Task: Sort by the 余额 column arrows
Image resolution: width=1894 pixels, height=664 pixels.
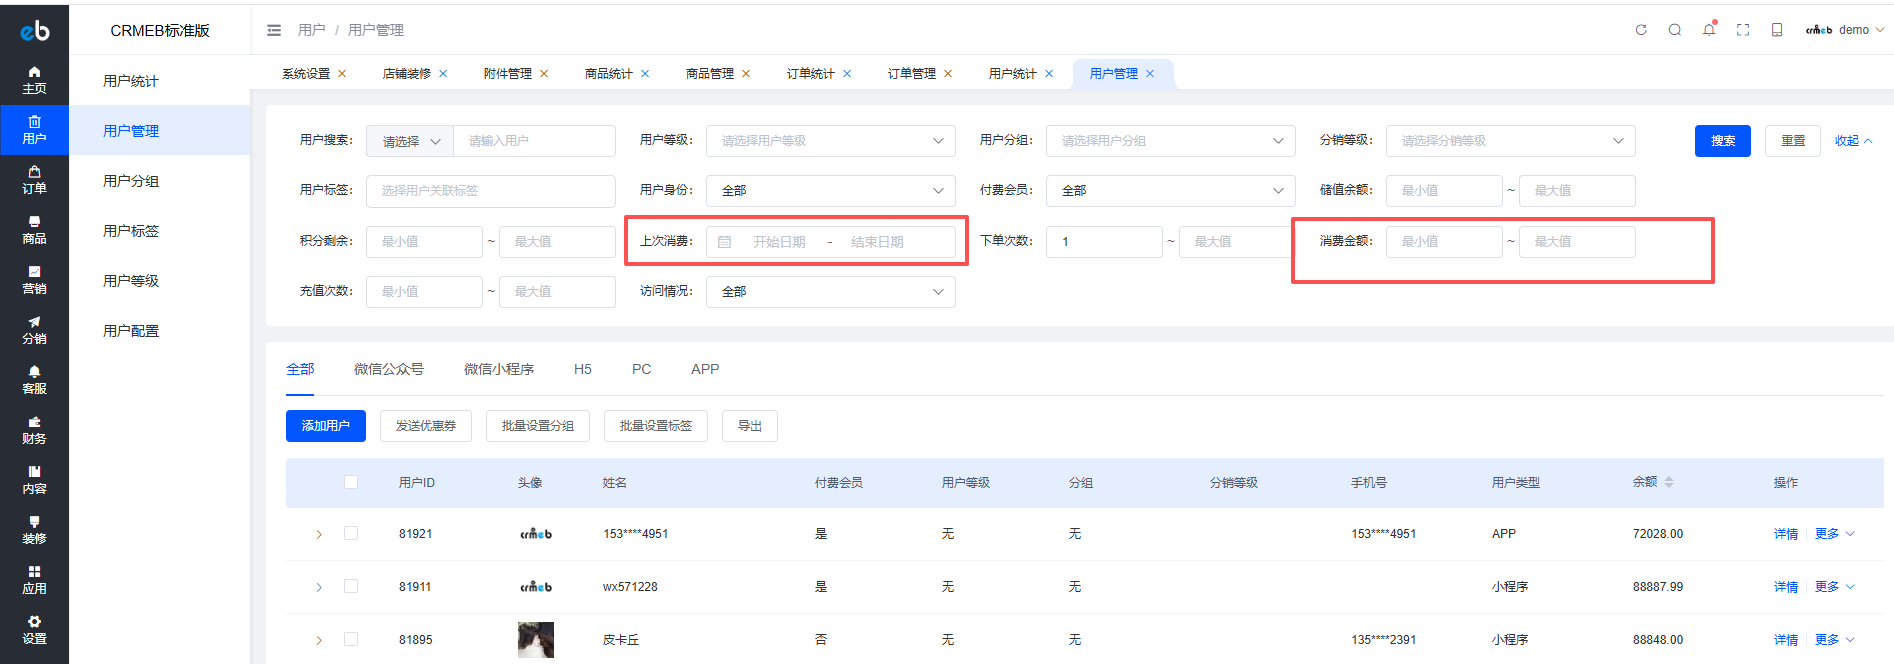Action: pos(1669,482)
